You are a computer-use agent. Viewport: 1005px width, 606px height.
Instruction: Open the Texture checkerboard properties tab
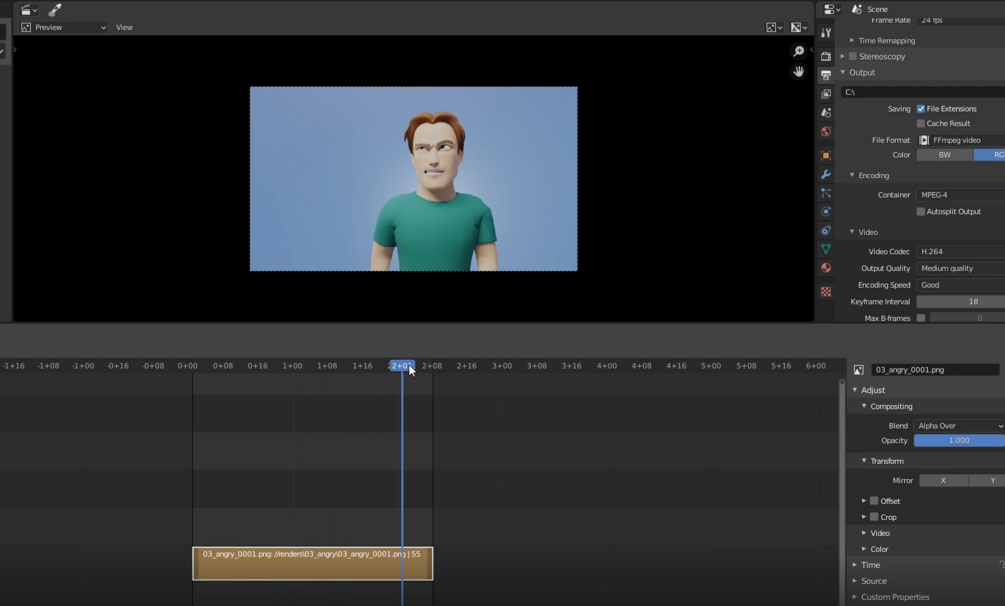pyautogui.click(x=826, y=292)
